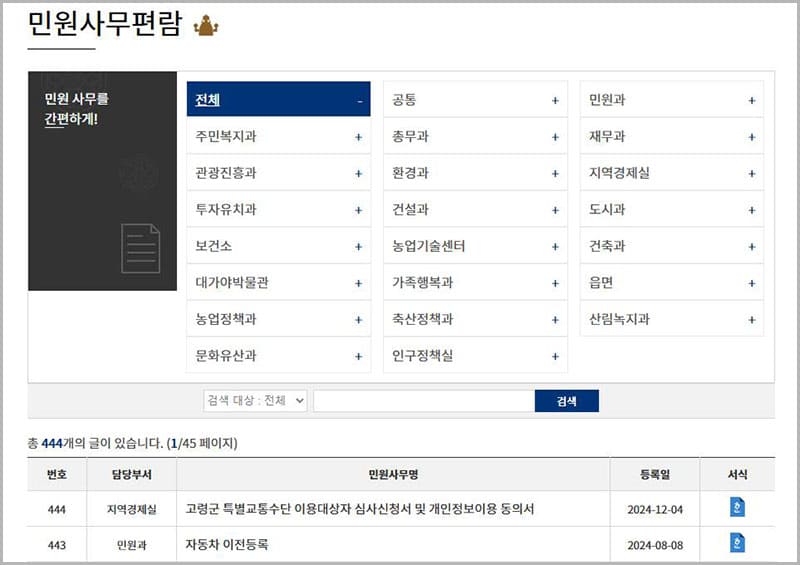Click the plus icon beside 산림녹지과
800x565 pixels.
[752, 320]
